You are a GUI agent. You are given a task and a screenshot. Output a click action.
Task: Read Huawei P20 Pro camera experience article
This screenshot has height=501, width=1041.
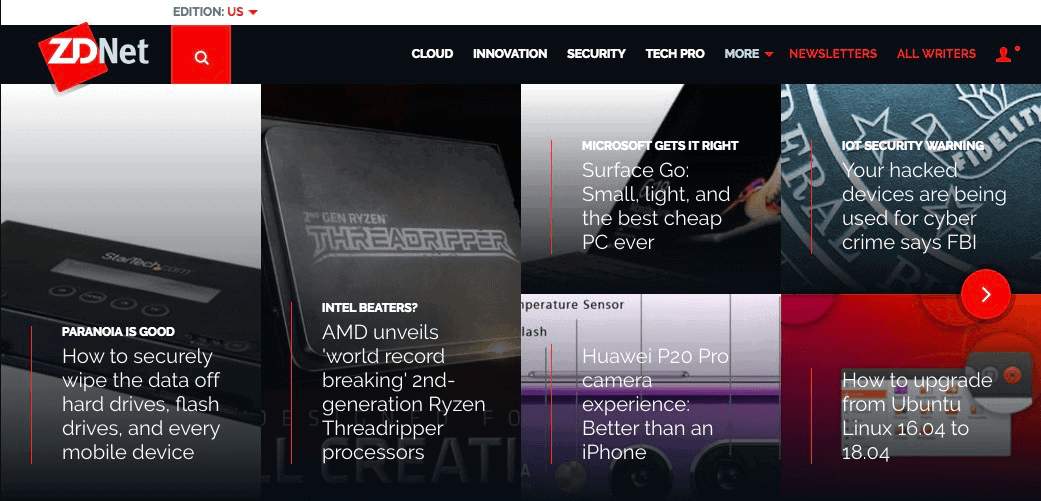(x=655, y=404)
